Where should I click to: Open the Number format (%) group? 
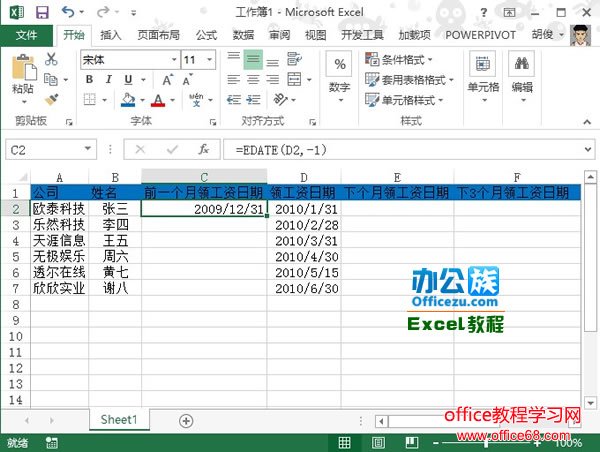(x=339, y=77)
